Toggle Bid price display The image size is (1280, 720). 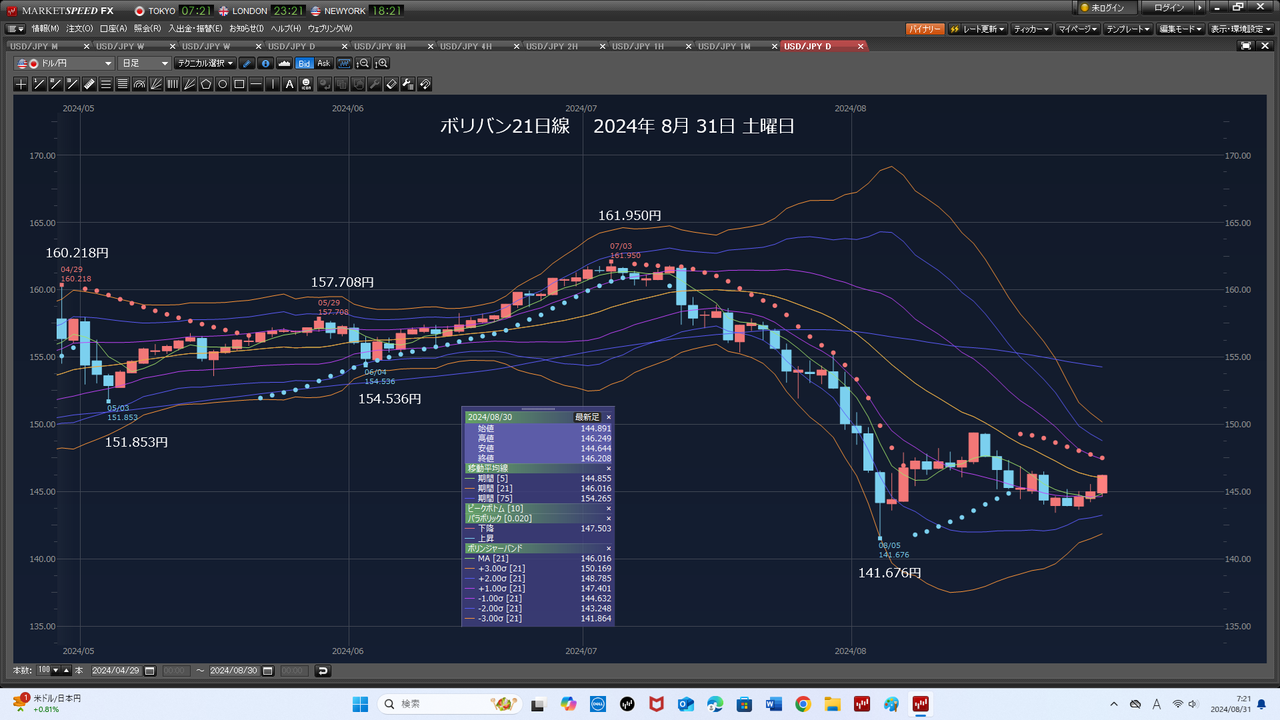(x=304, y=63)
